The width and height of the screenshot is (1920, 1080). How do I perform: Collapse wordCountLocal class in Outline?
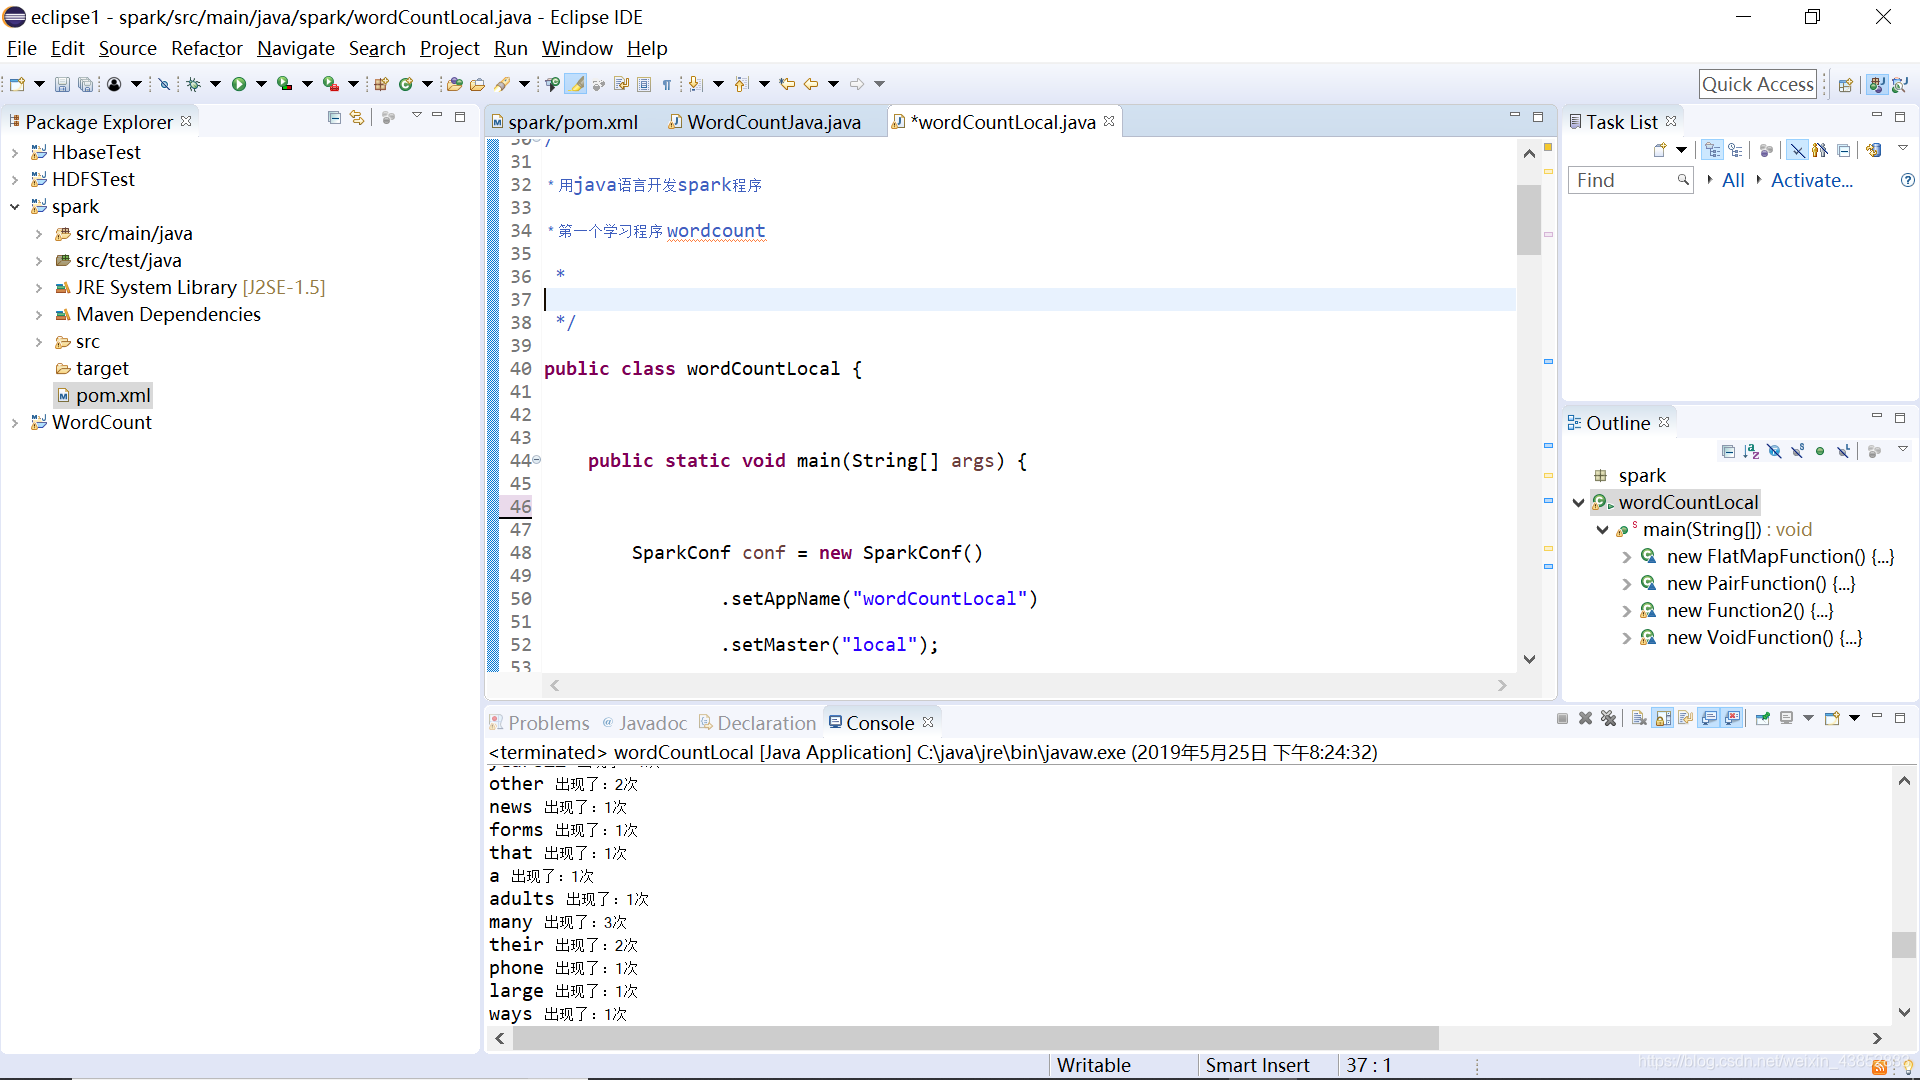pos(1579,503)
